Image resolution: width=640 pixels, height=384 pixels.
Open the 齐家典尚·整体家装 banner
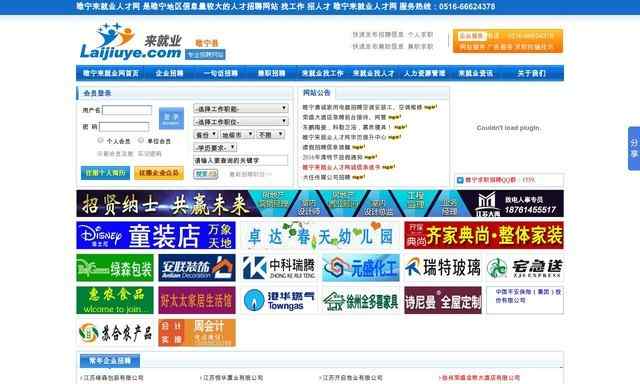(484, 235)
